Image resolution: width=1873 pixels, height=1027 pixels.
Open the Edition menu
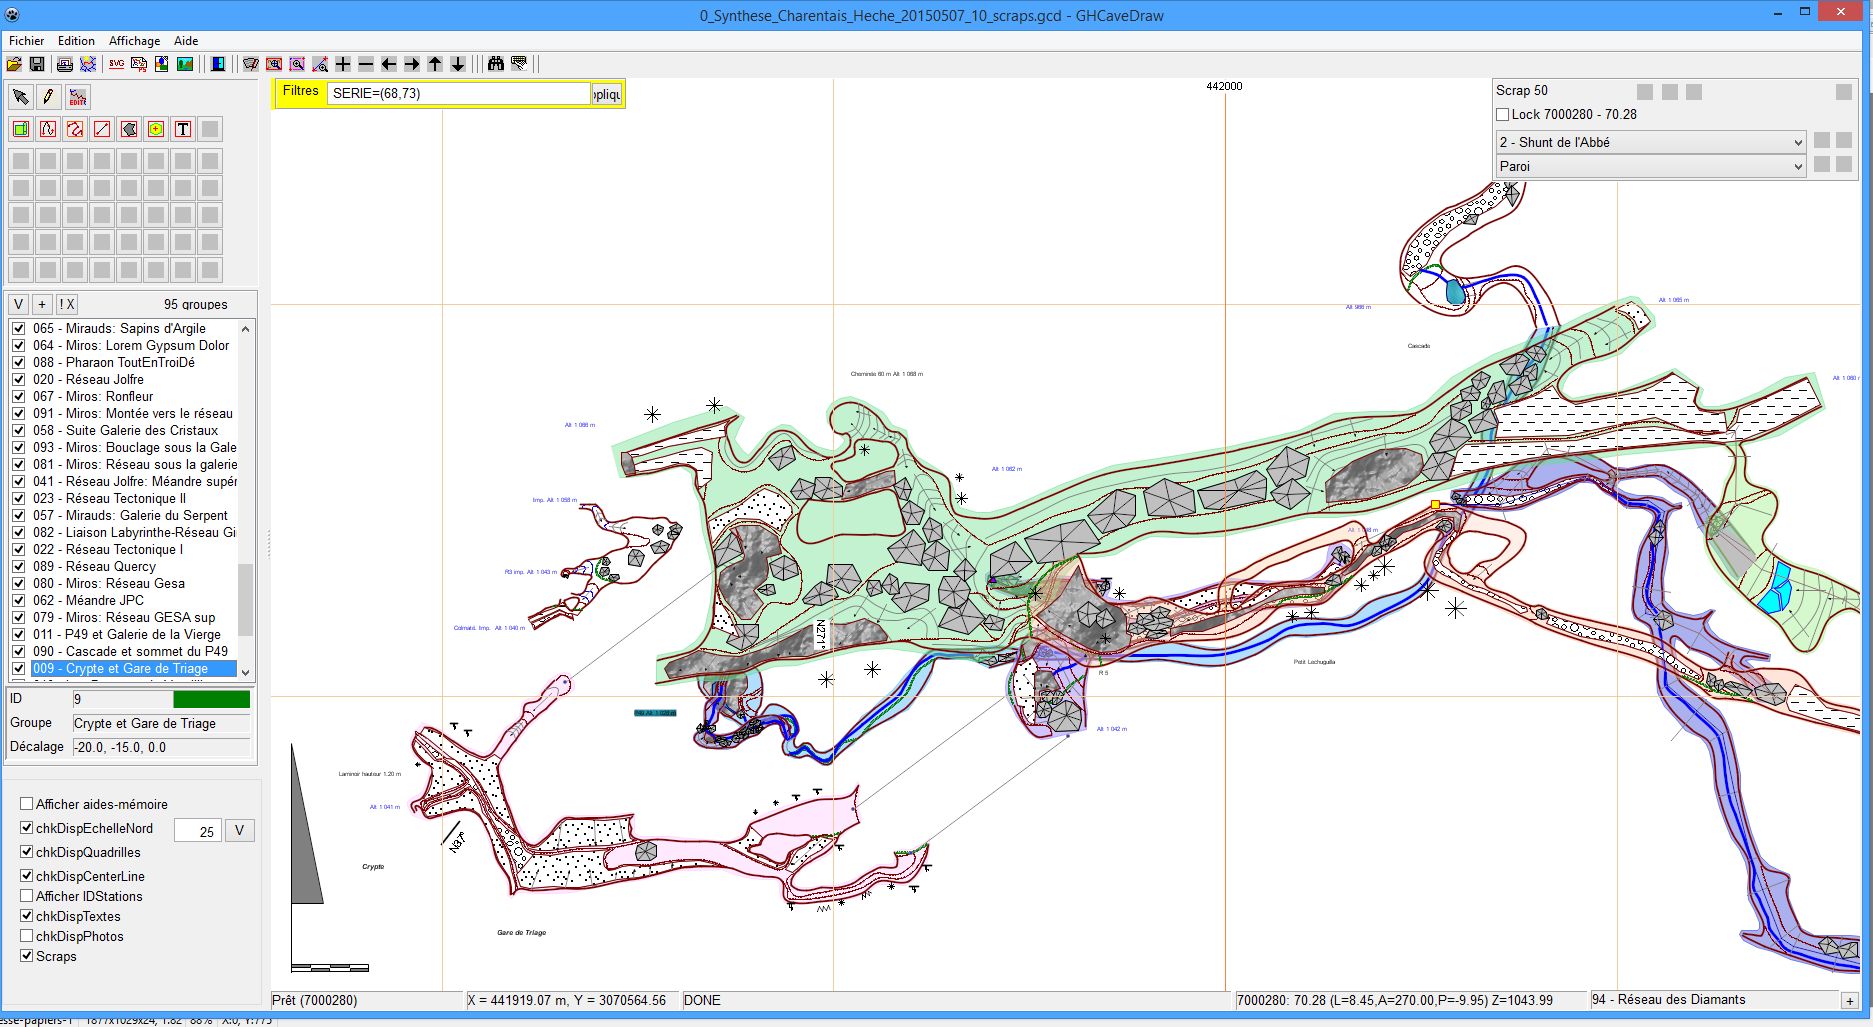(x=76, y=41)
